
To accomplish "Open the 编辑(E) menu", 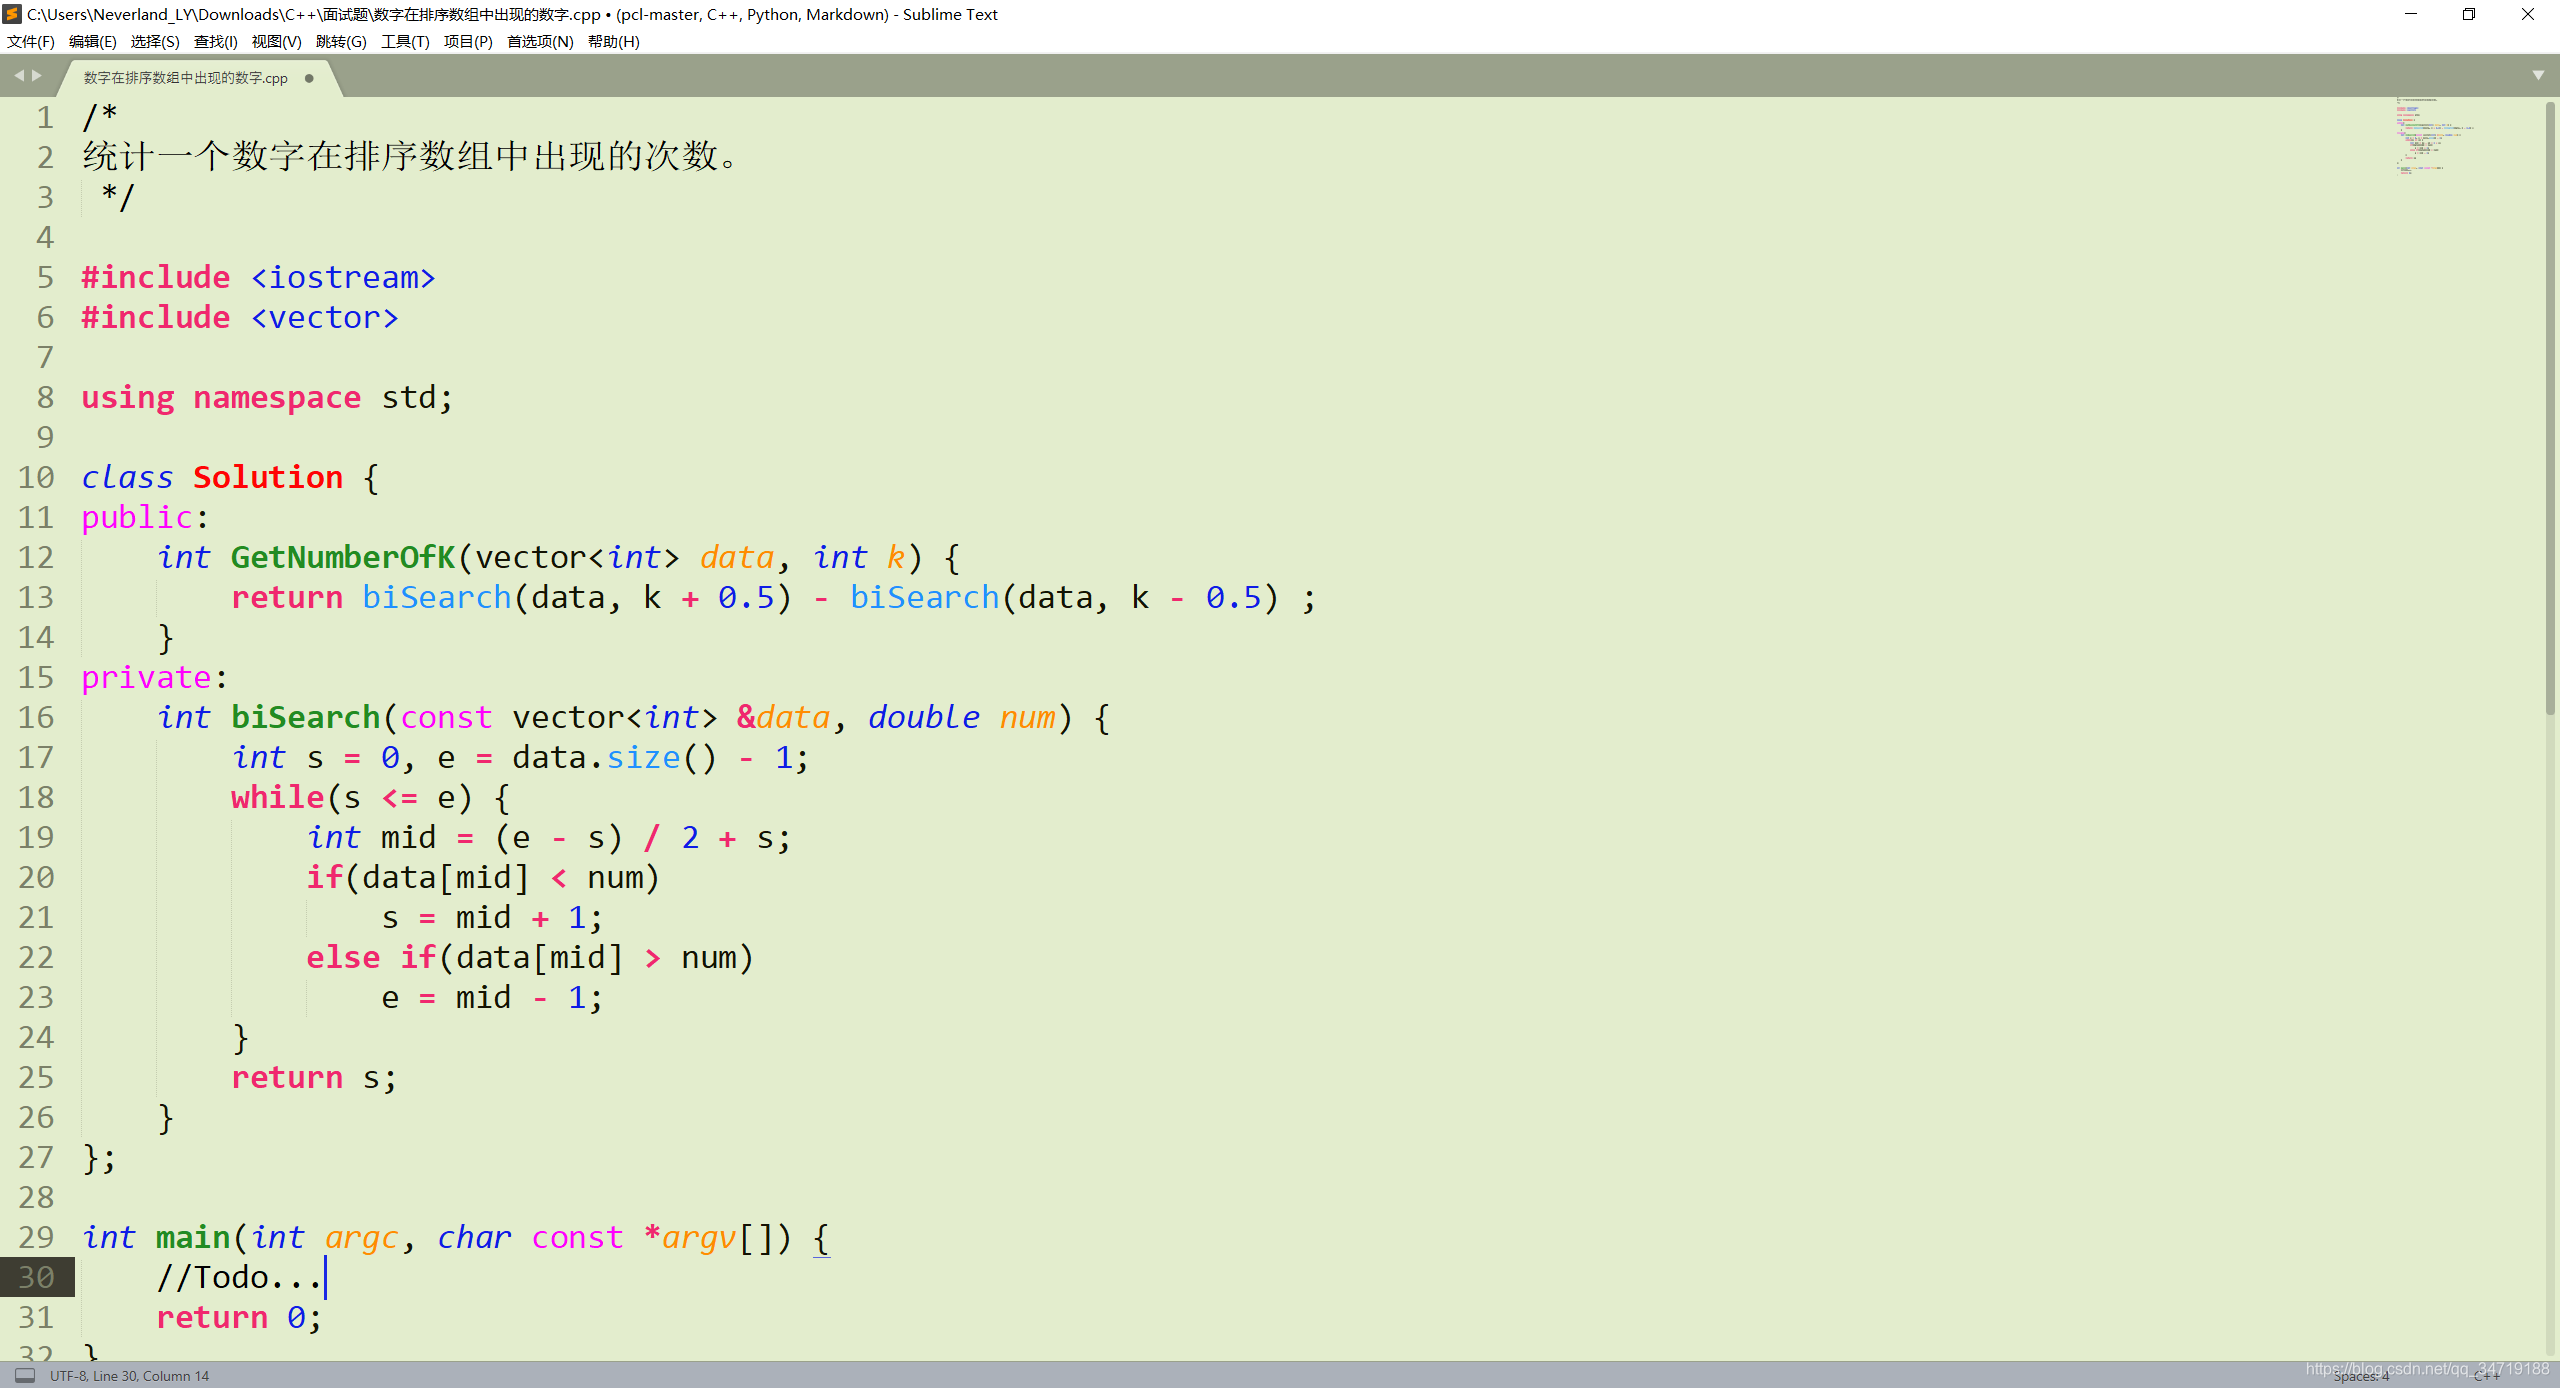I will pyautogui.click(x=93, y=42).
